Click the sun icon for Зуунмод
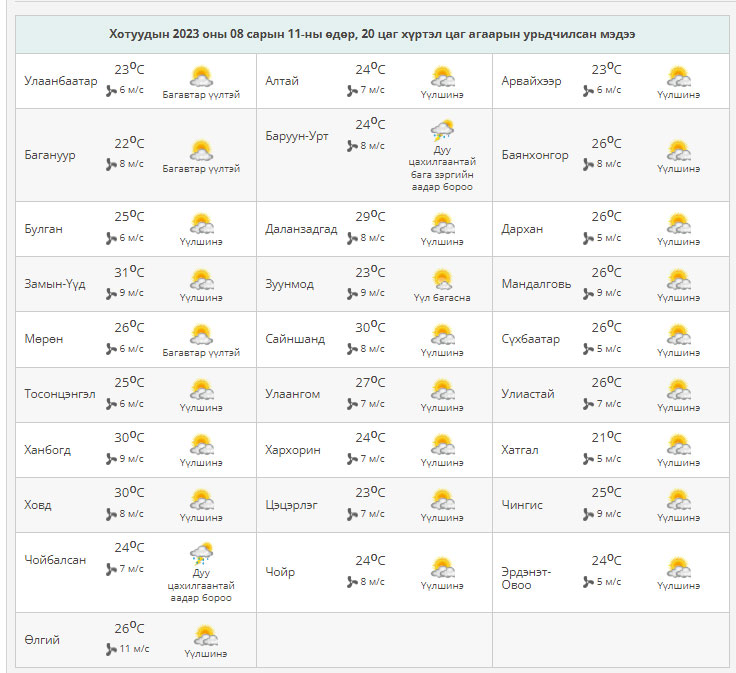The image size is (736, 673). (441, 279)
